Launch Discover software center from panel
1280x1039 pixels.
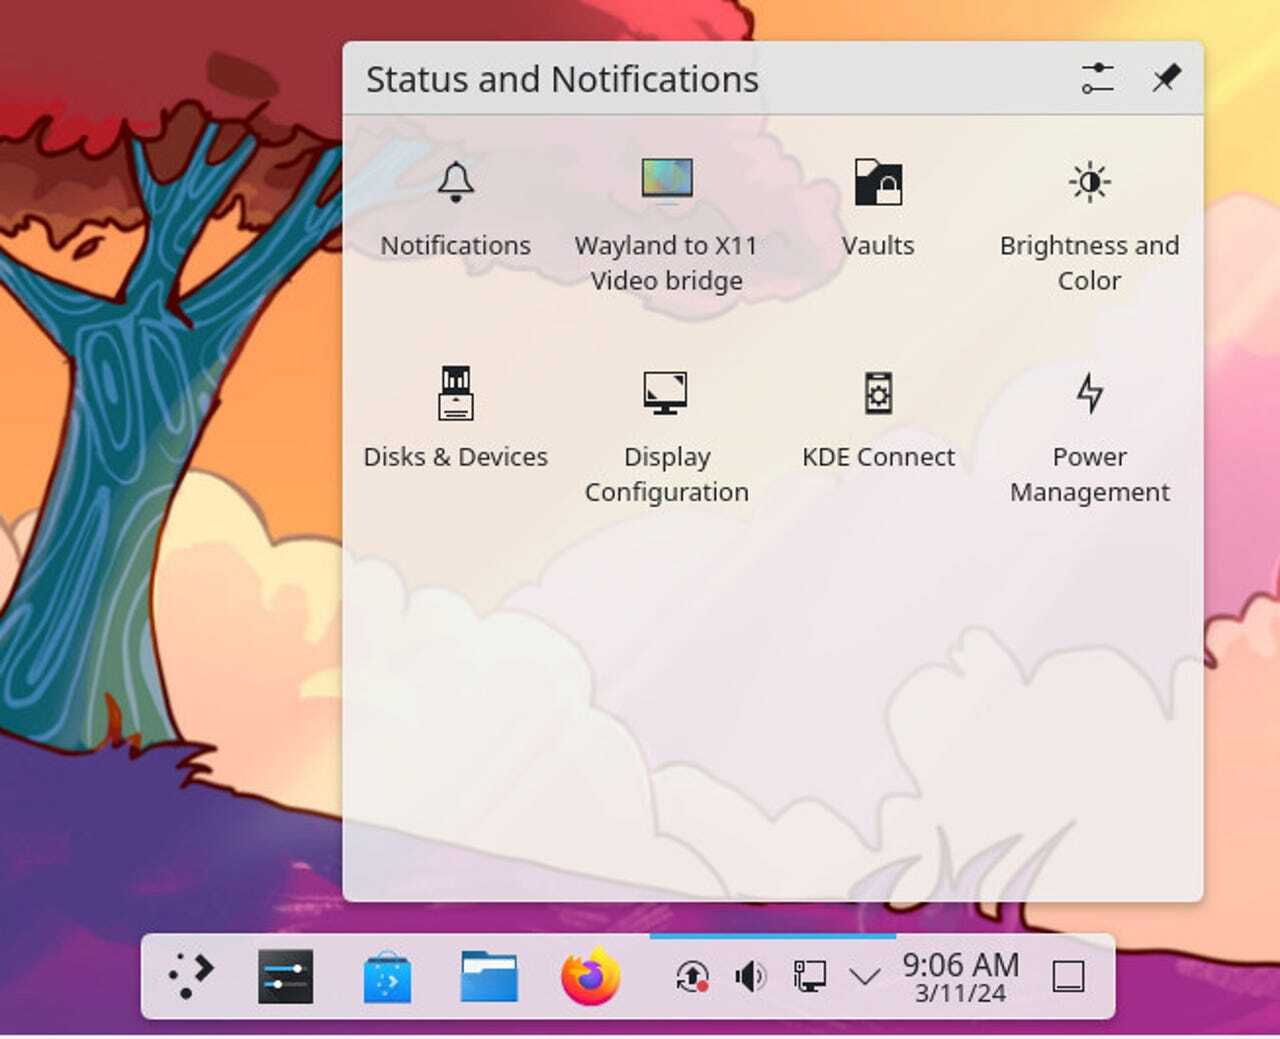tap(387, 976)
